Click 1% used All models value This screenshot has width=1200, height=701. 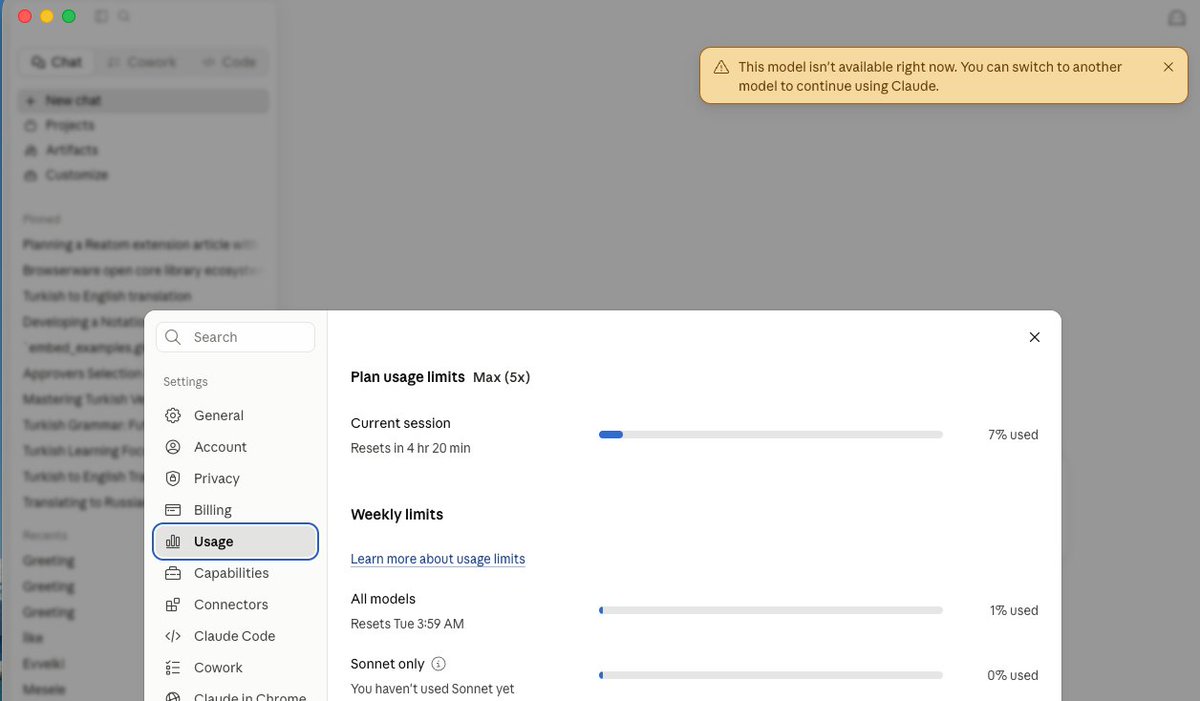1014,610
